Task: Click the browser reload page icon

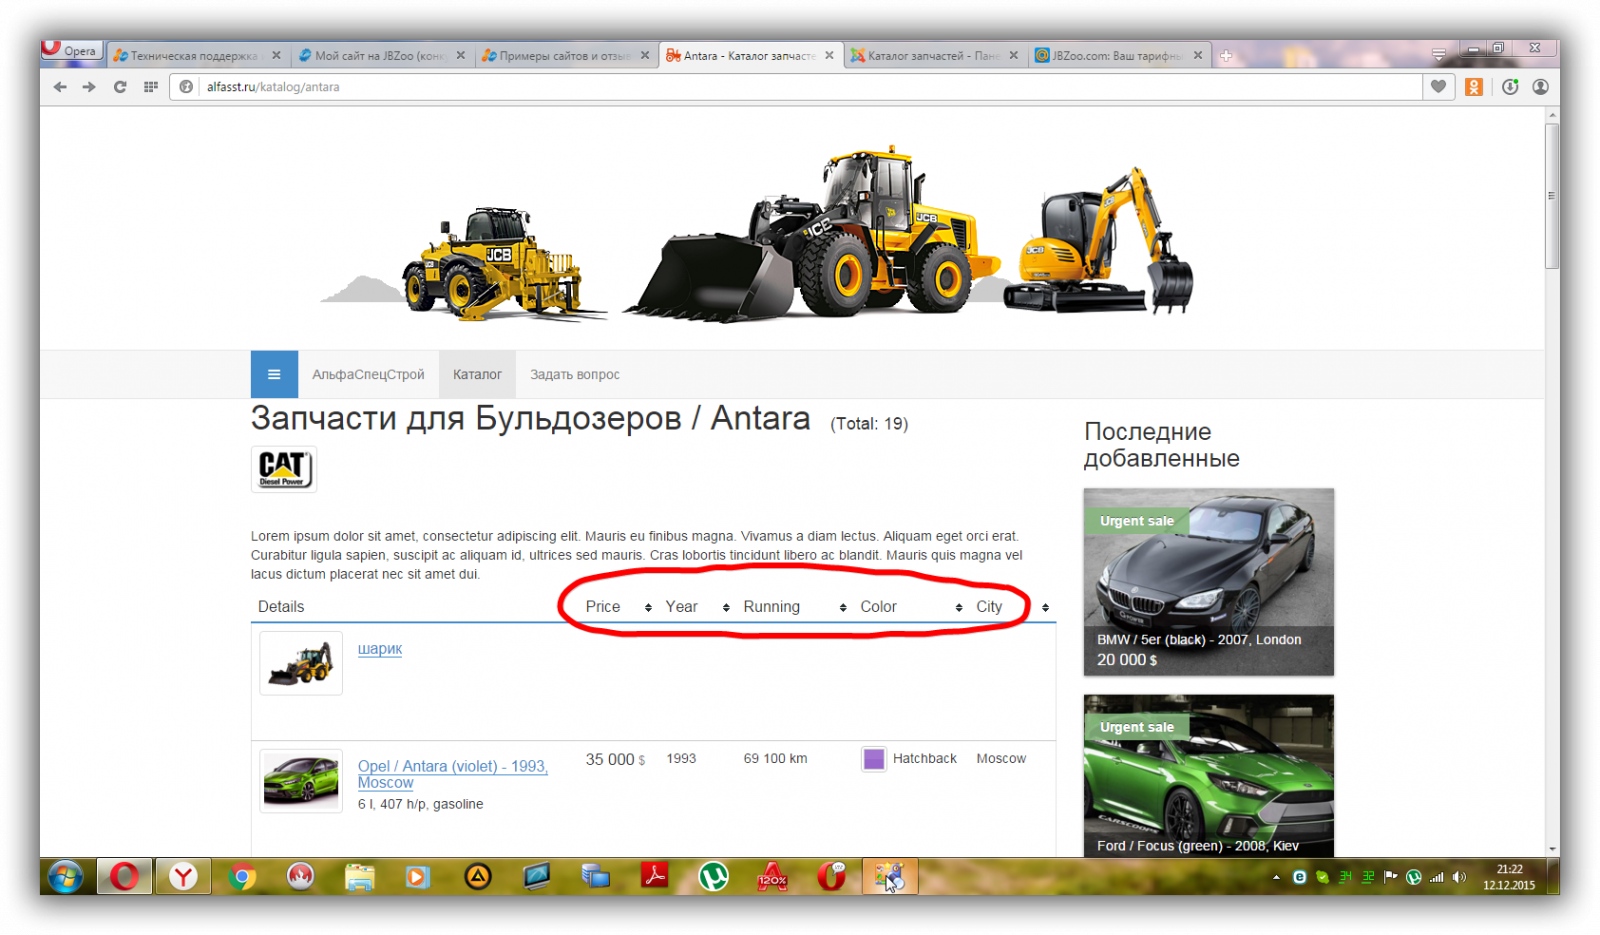Action: coord(120,87)
